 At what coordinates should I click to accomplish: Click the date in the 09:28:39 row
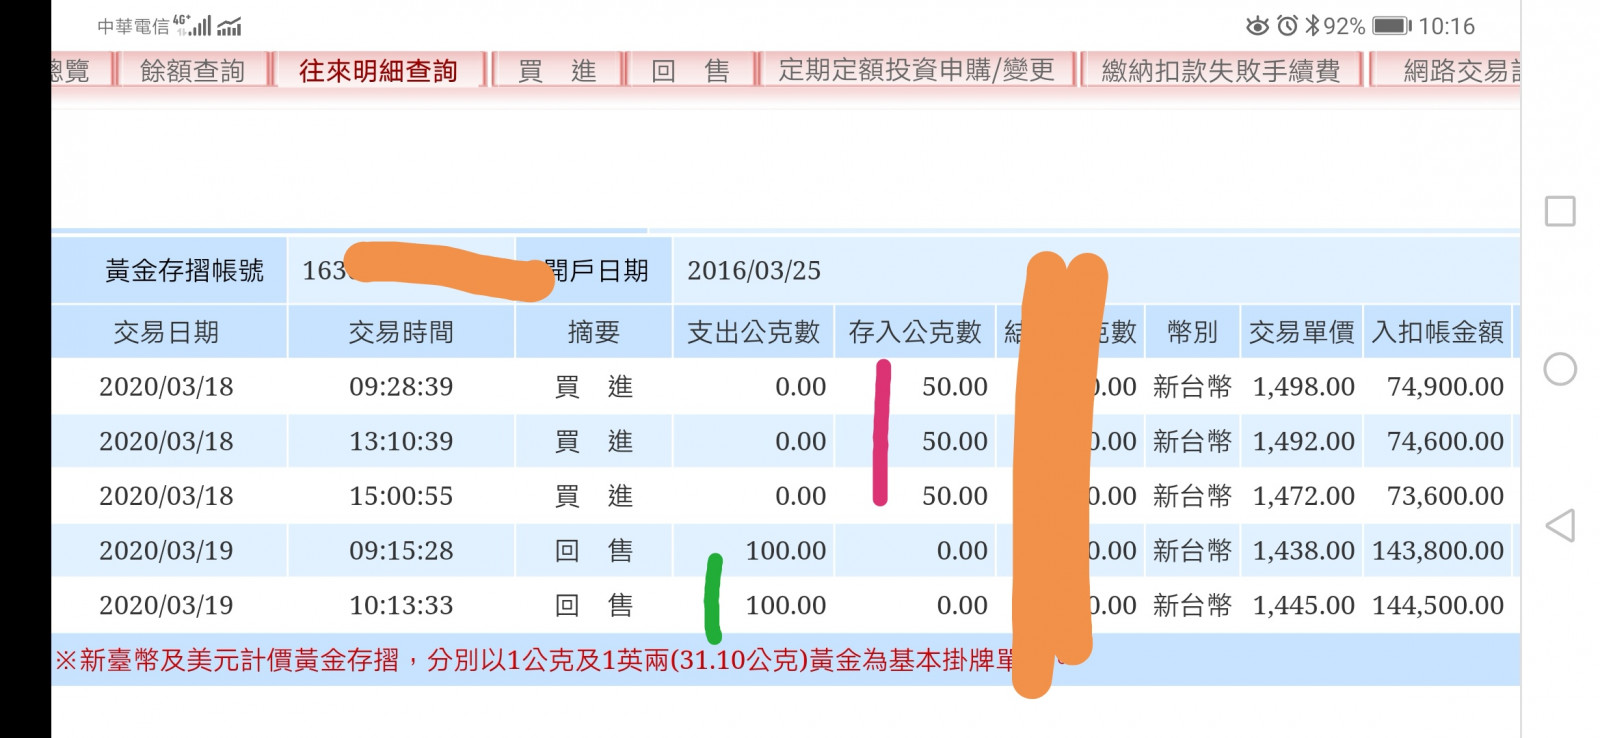pyautogui.click(x=166, y=387)
